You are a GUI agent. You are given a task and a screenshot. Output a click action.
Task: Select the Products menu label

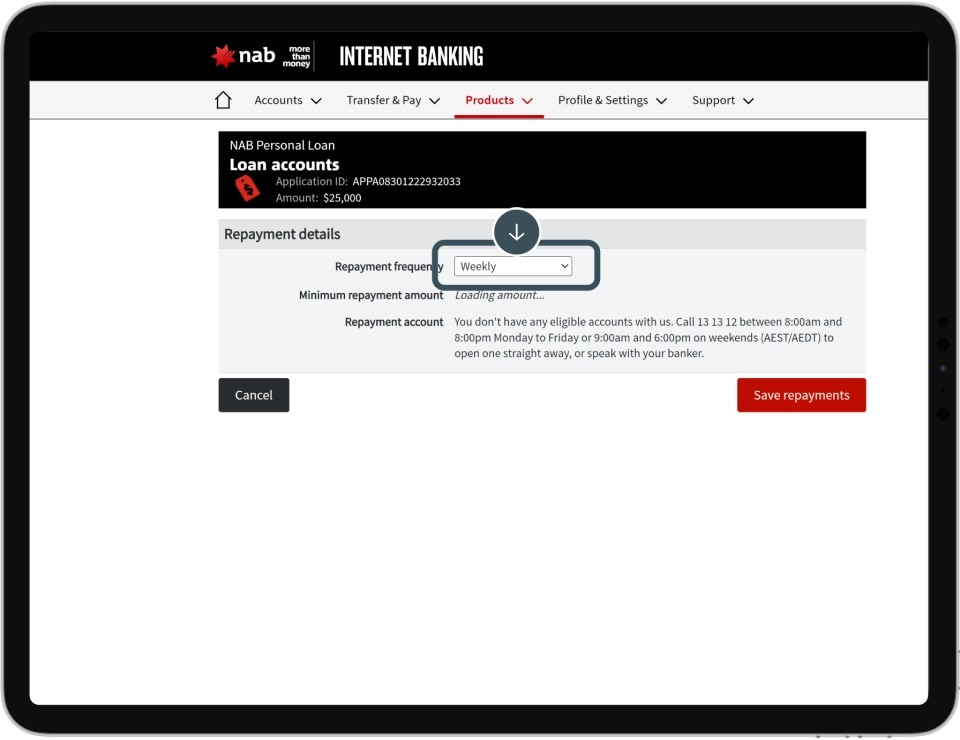[489, 100]
